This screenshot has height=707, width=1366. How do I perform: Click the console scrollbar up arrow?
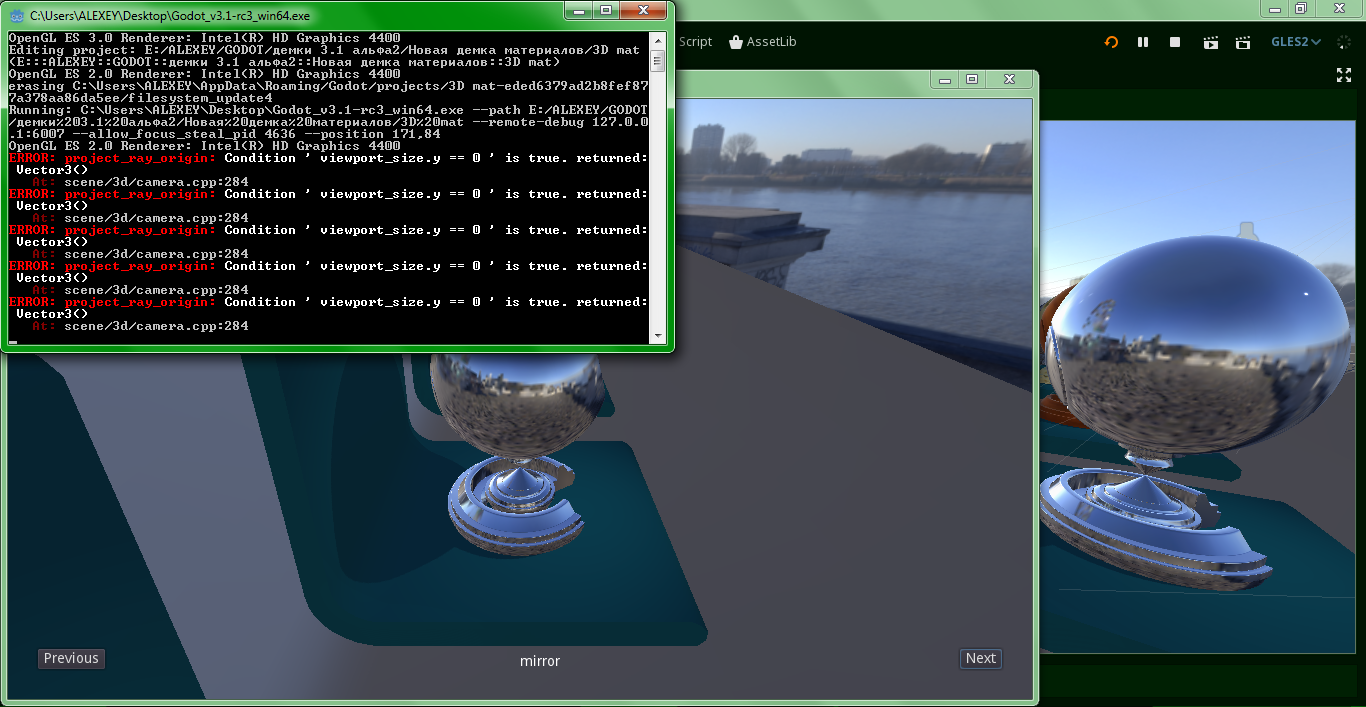tap(657, 40)
